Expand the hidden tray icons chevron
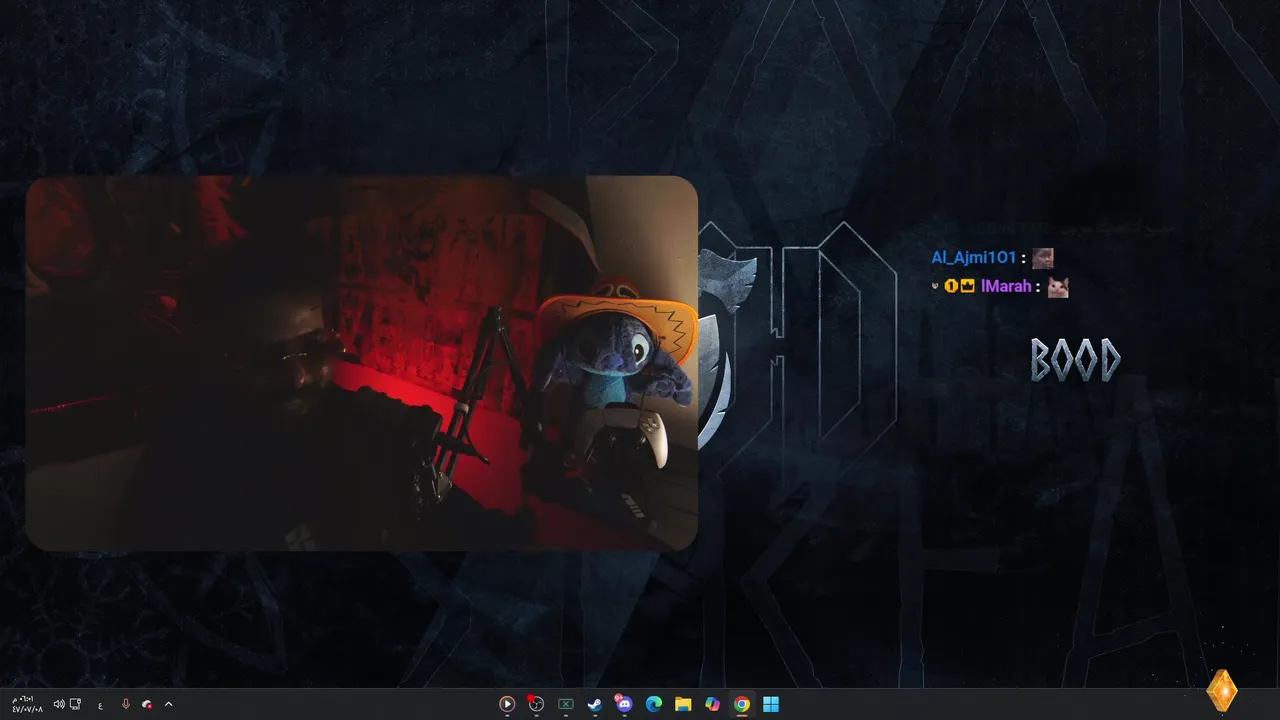1280x720 pixels. [x=168, y=704]
